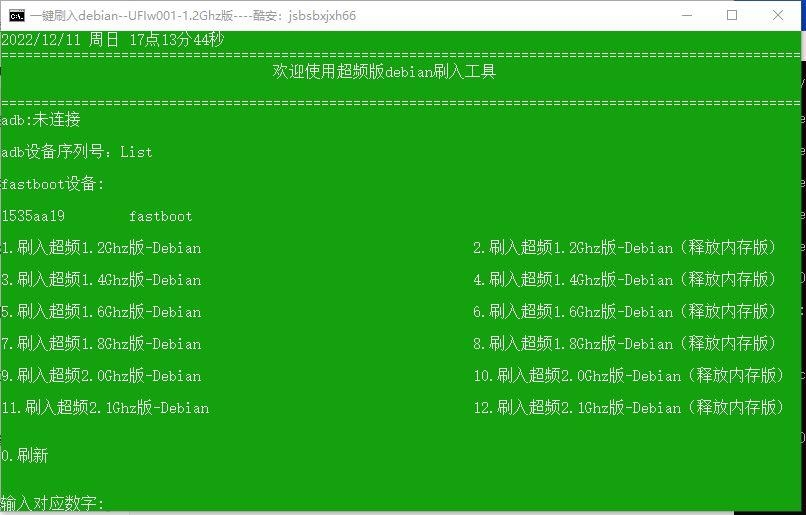The width and height of the screenshot is (806, 515).
Task: Select option 9 刷入超频2.0Ghz版-Debian
Action: coord(101,376)
